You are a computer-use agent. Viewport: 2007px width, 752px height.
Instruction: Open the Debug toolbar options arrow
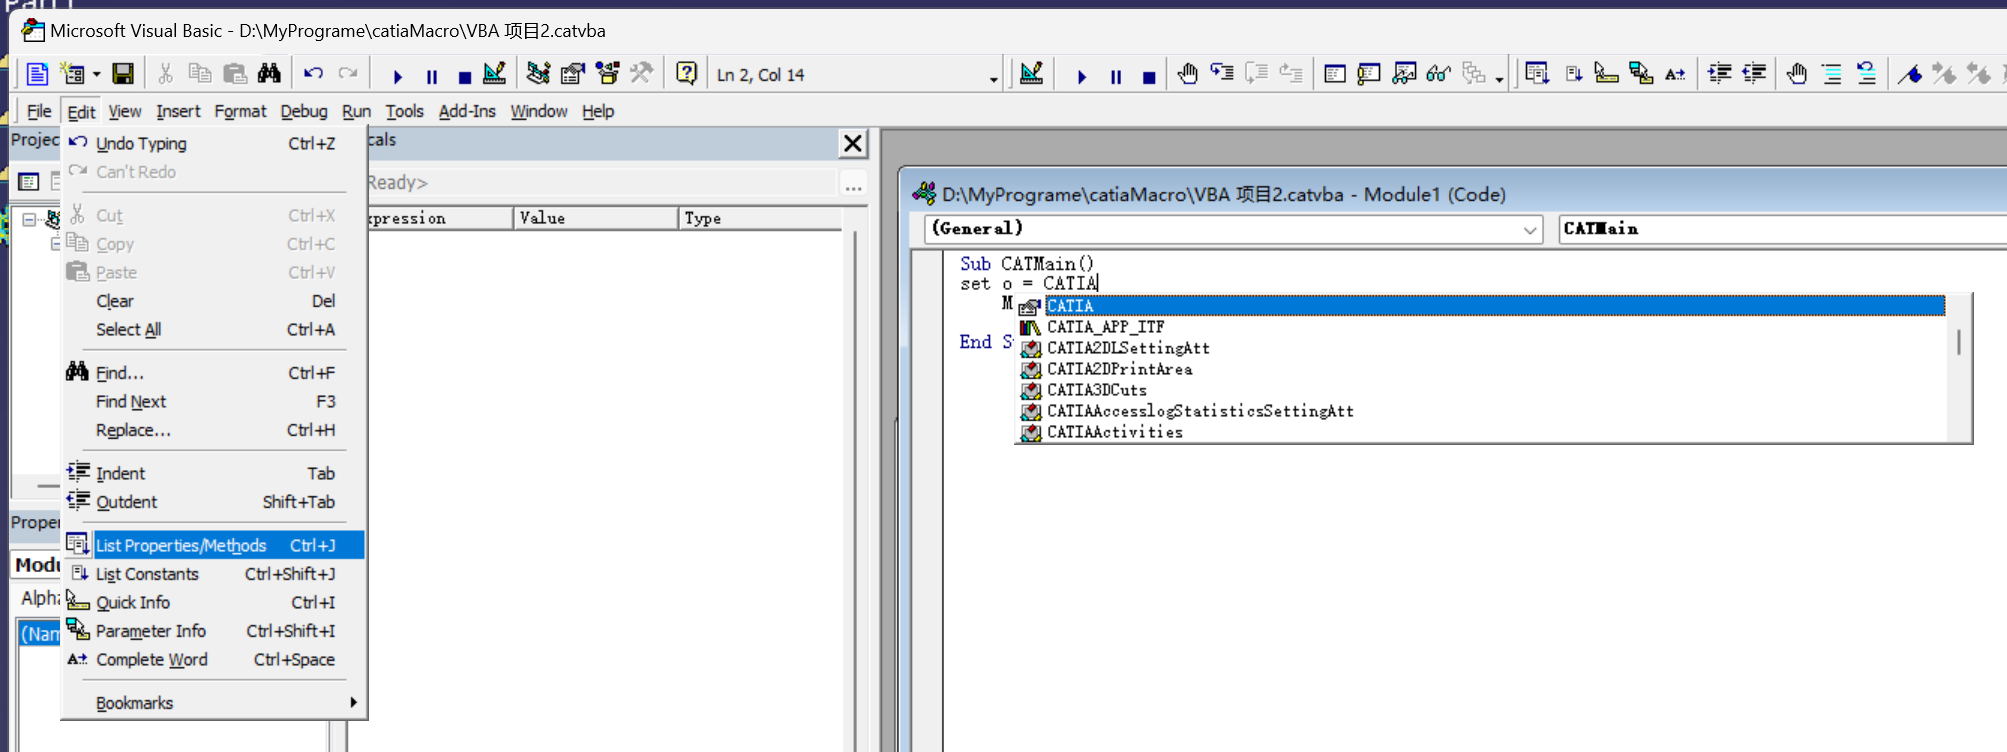pyautogui.click(x=1499, y=79)
